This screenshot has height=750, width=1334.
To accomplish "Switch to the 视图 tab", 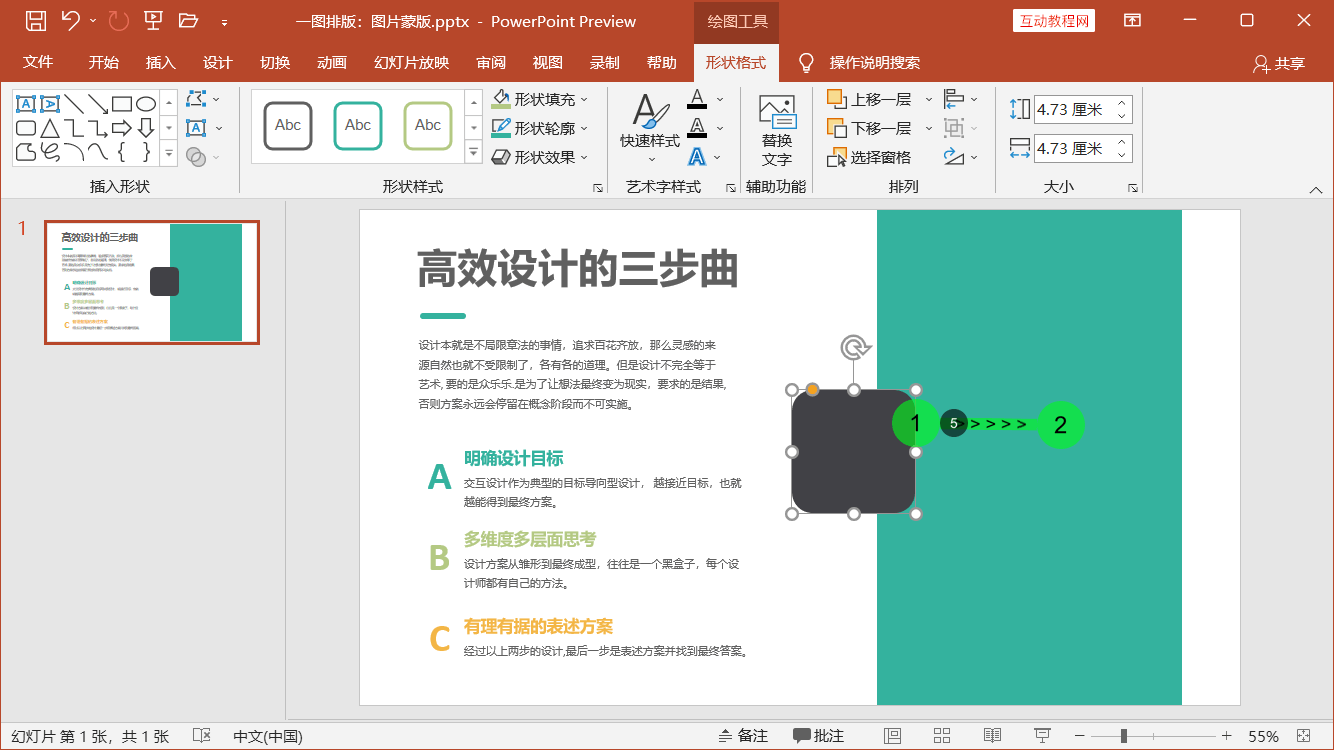I will (x=547, y=62).
